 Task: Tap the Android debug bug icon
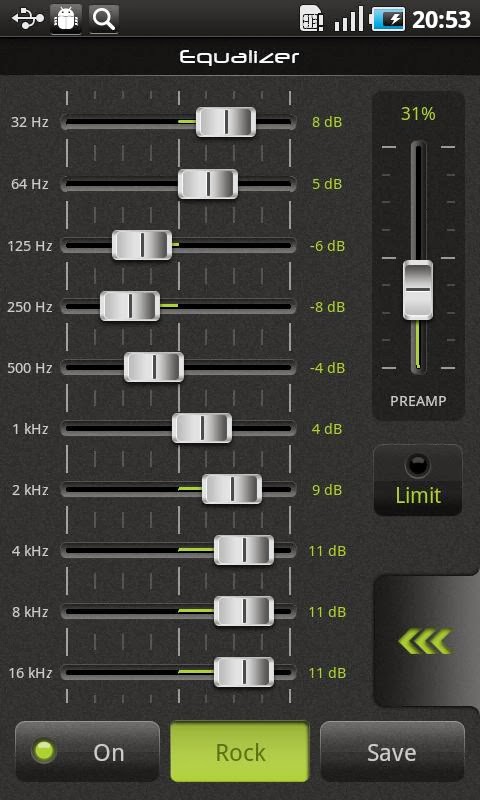(x=66, y=19)
